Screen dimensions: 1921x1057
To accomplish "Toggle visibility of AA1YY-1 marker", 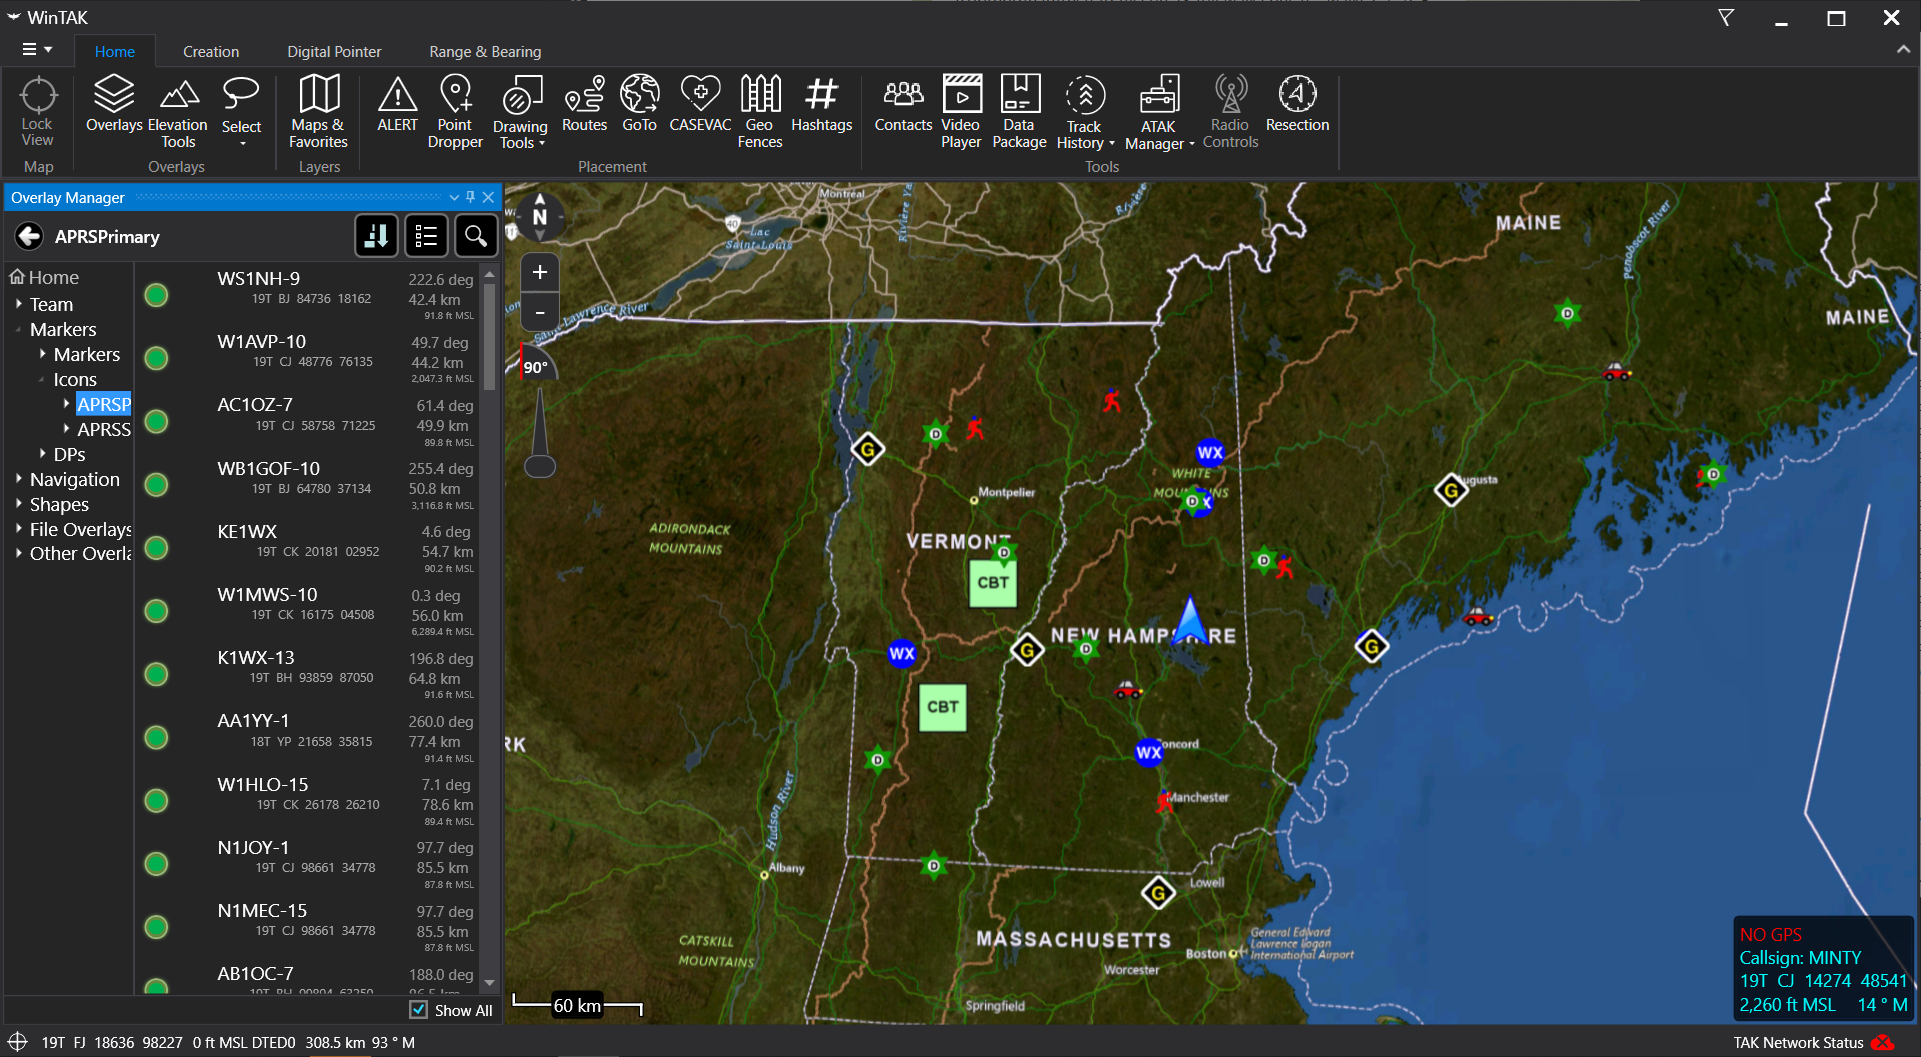I will [156, 737].
